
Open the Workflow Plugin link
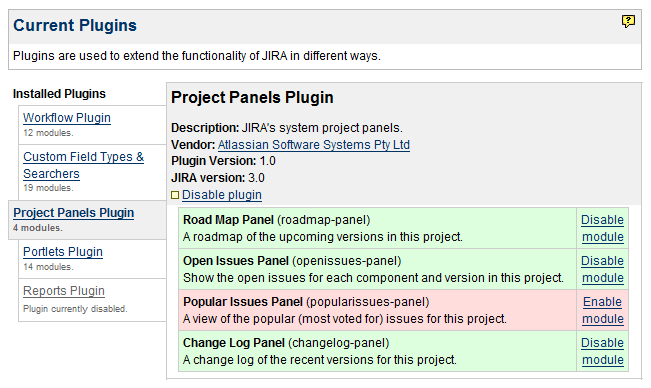pyautogui.click(x=67, y=118)
